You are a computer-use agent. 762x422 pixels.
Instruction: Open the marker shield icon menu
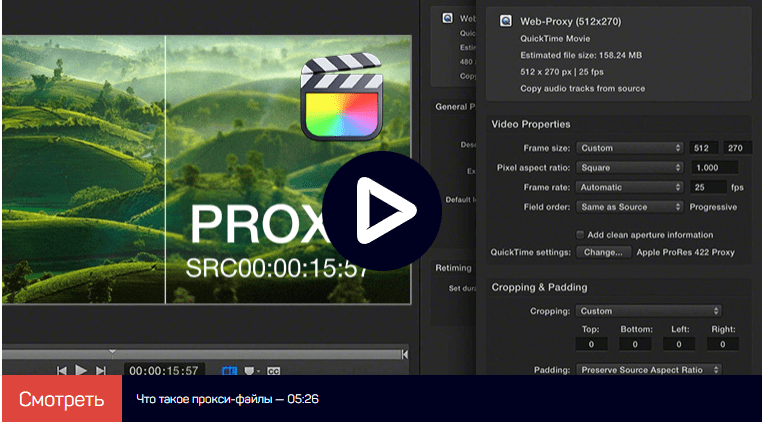click(249, 371)
